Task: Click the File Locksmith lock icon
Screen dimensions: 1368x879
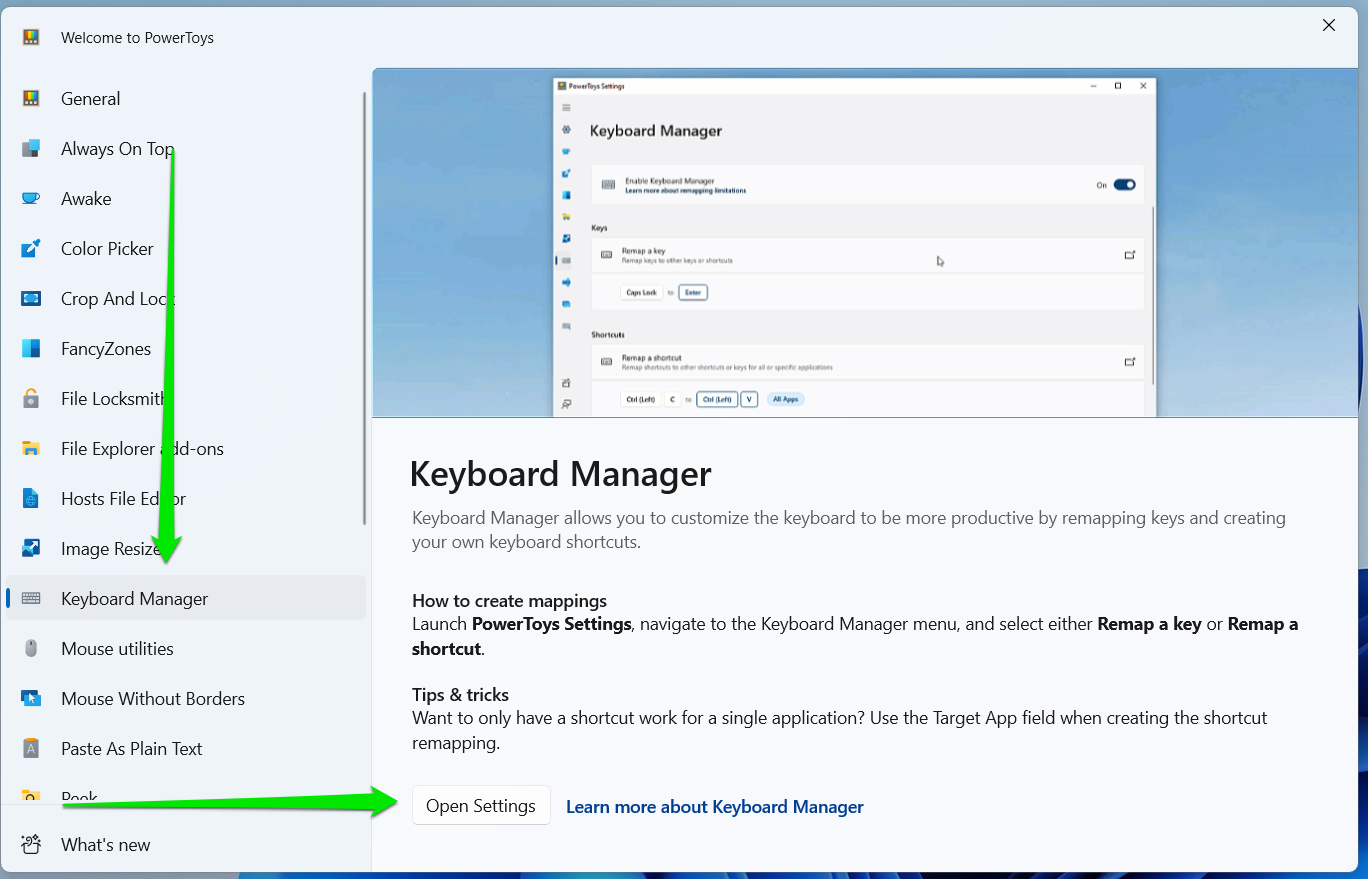Action: click(x=31, y=398)
